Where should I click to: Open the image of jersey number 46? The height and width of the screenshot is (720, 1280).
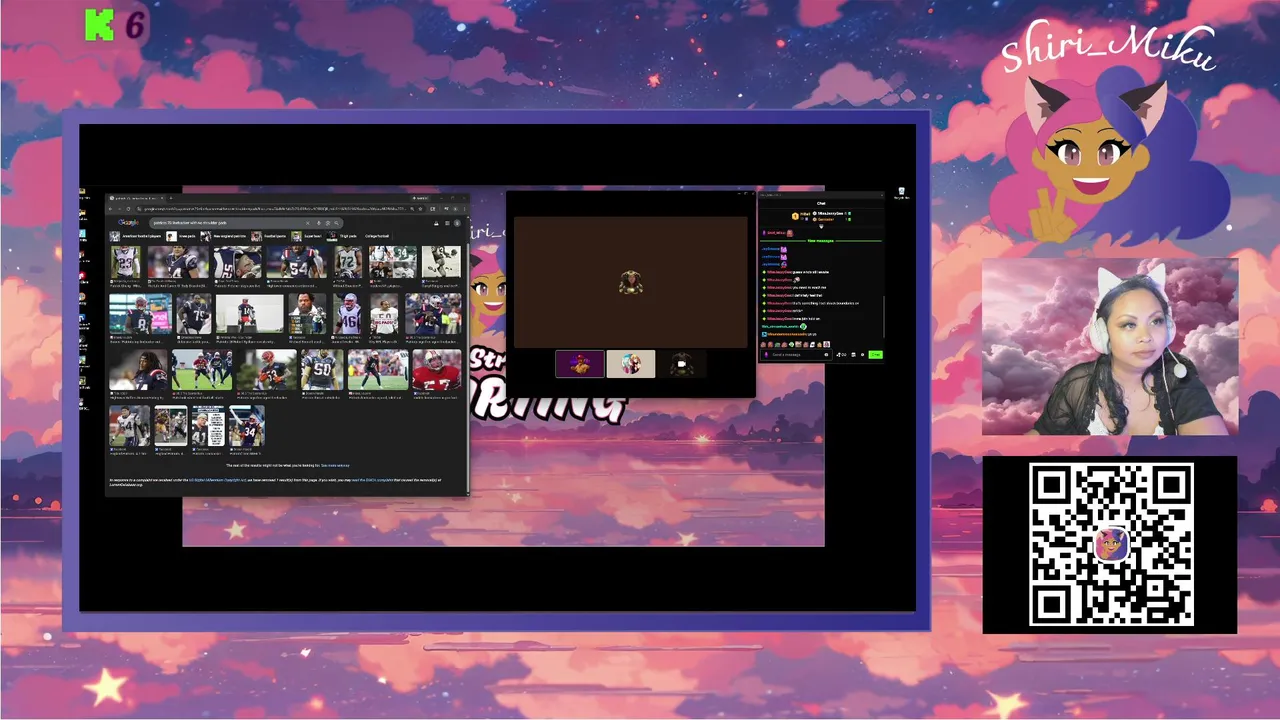click(346, 314)
